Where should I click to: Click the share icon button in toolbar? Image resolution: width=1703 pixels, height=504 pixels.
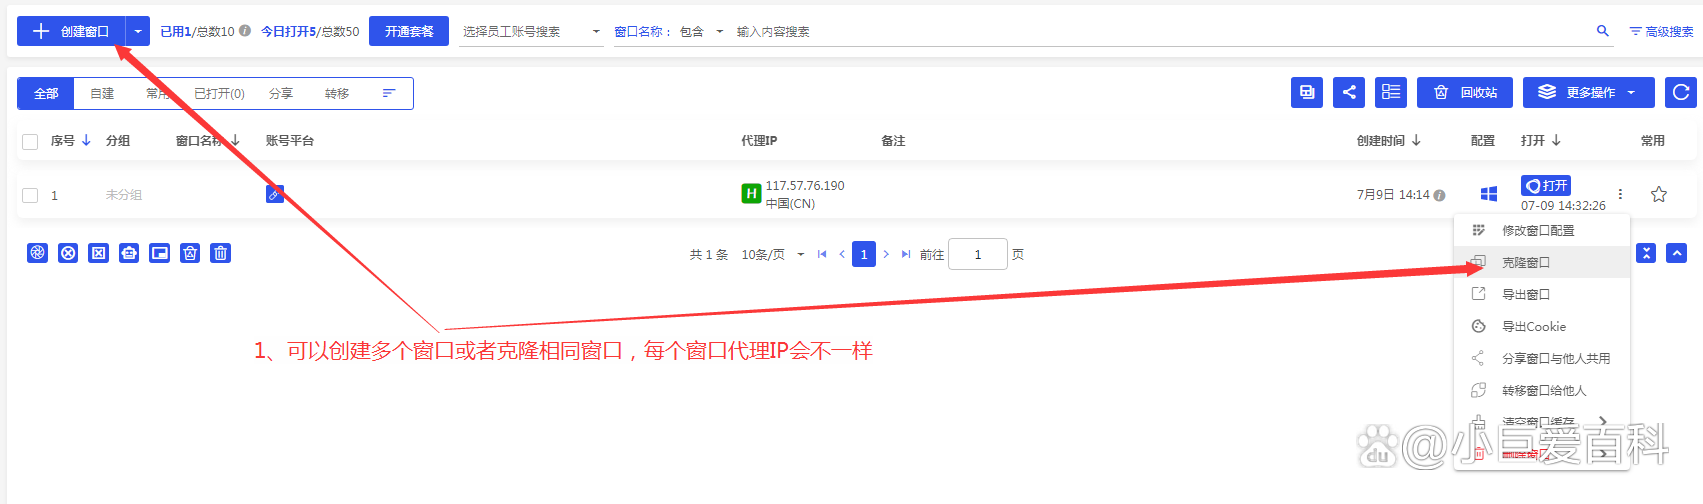1349,92
